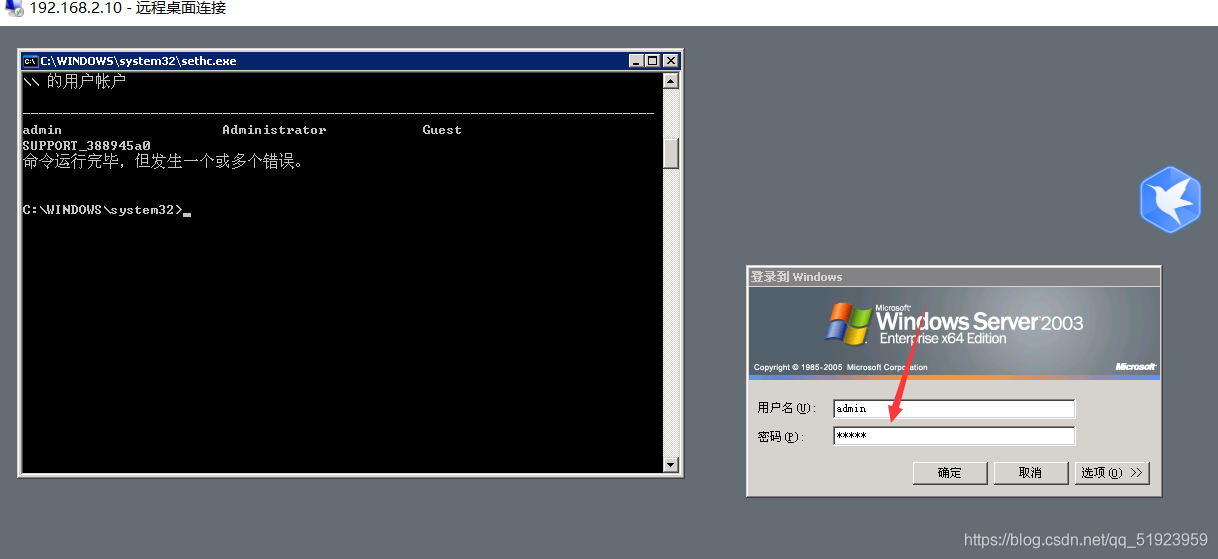Click the 的用户帐户 header line

tap(74, 82)
